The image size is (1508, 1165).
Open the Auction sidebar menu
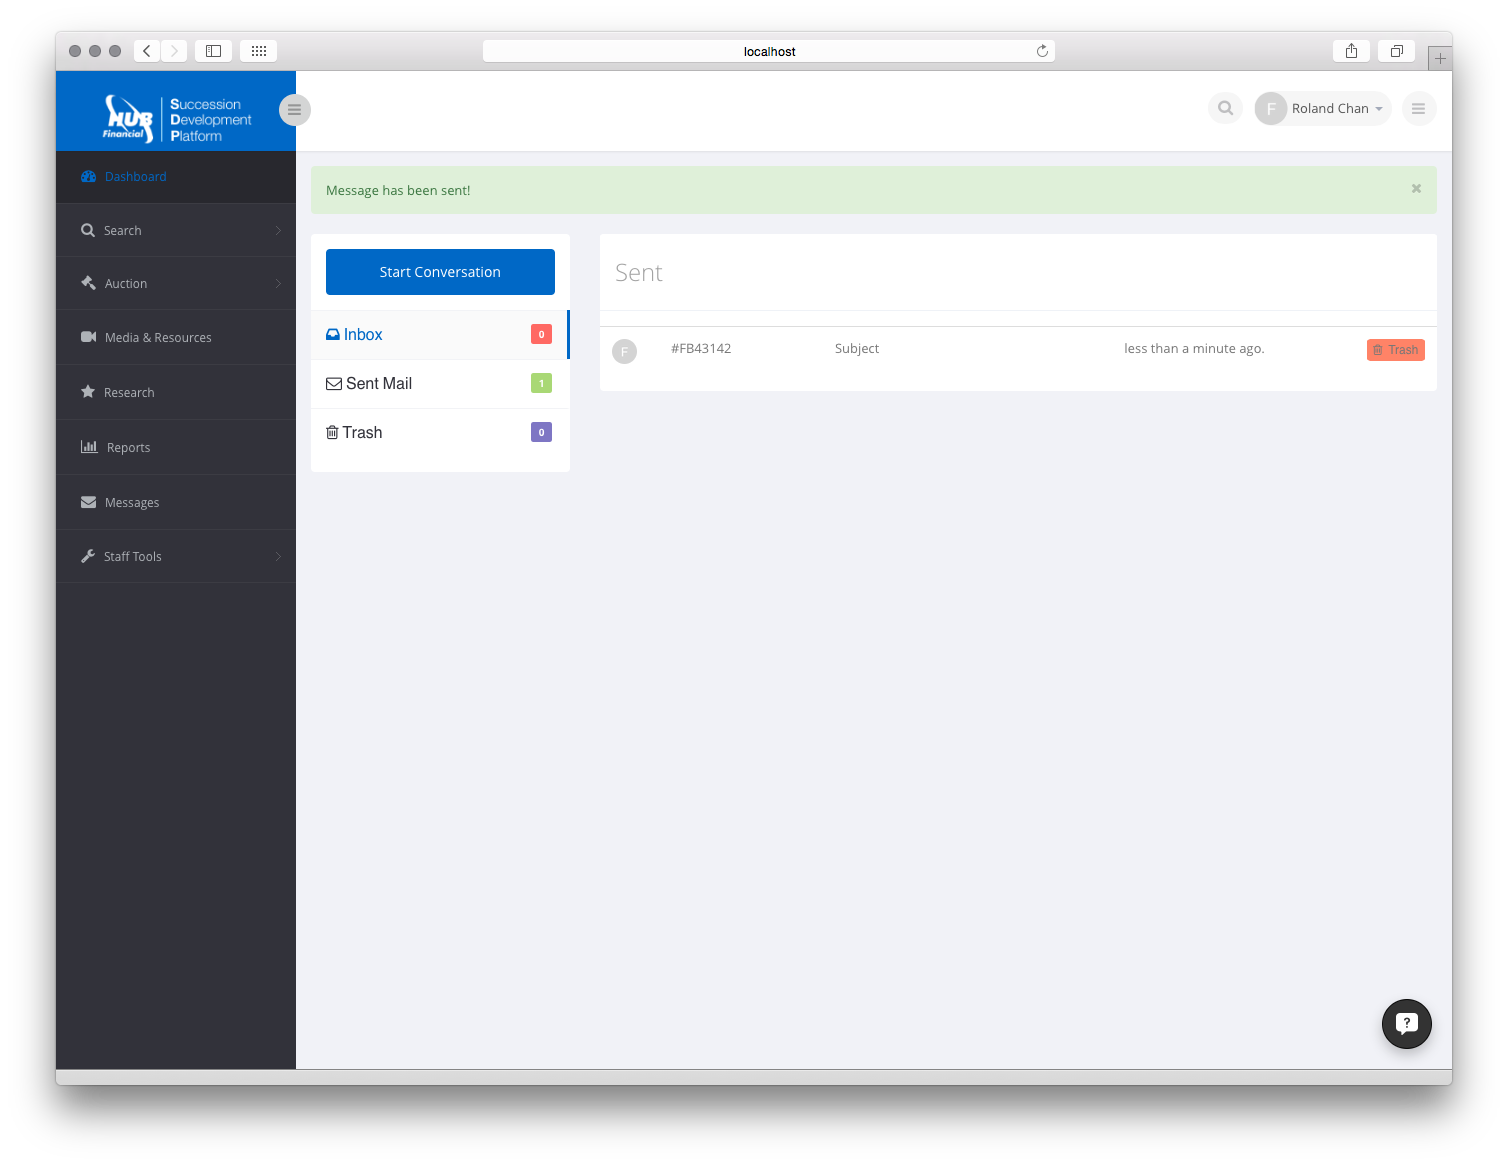176,283
